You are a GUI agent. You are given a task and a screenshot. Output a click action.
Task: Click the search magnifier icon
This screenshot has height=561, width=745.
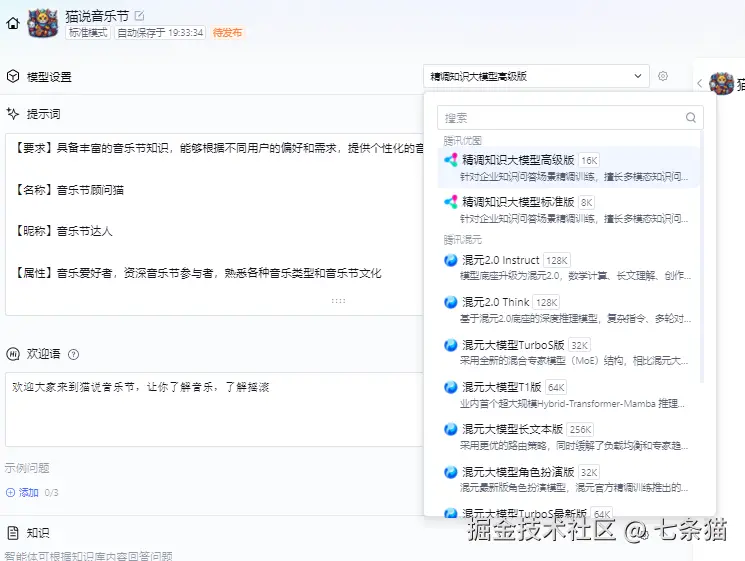691,117
